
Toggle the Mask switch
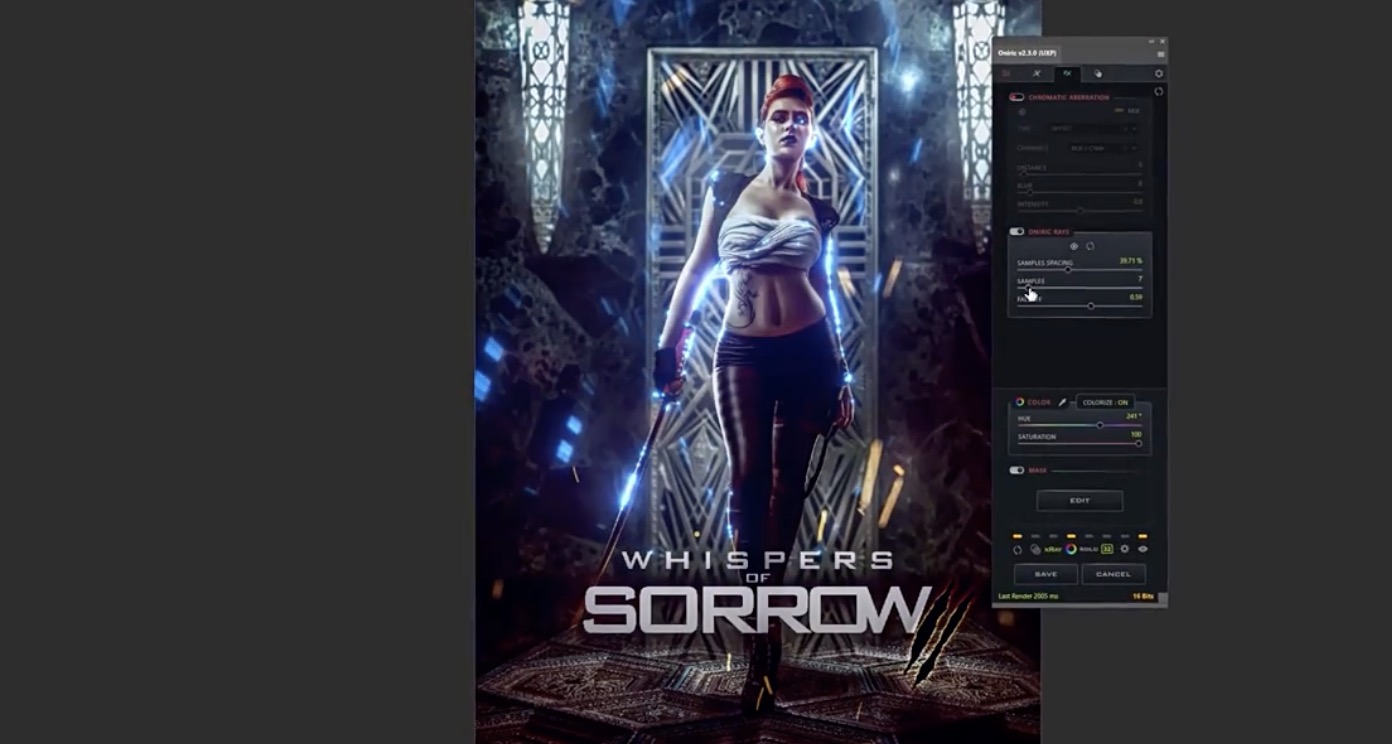click(1017, 470)
